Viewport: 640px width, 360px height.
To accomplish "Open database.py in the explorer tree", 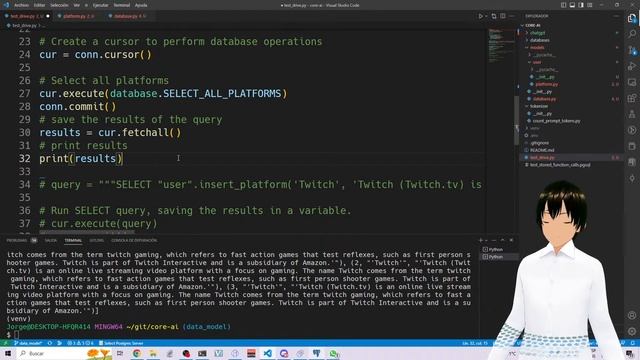I will click(x=544, y=99).
